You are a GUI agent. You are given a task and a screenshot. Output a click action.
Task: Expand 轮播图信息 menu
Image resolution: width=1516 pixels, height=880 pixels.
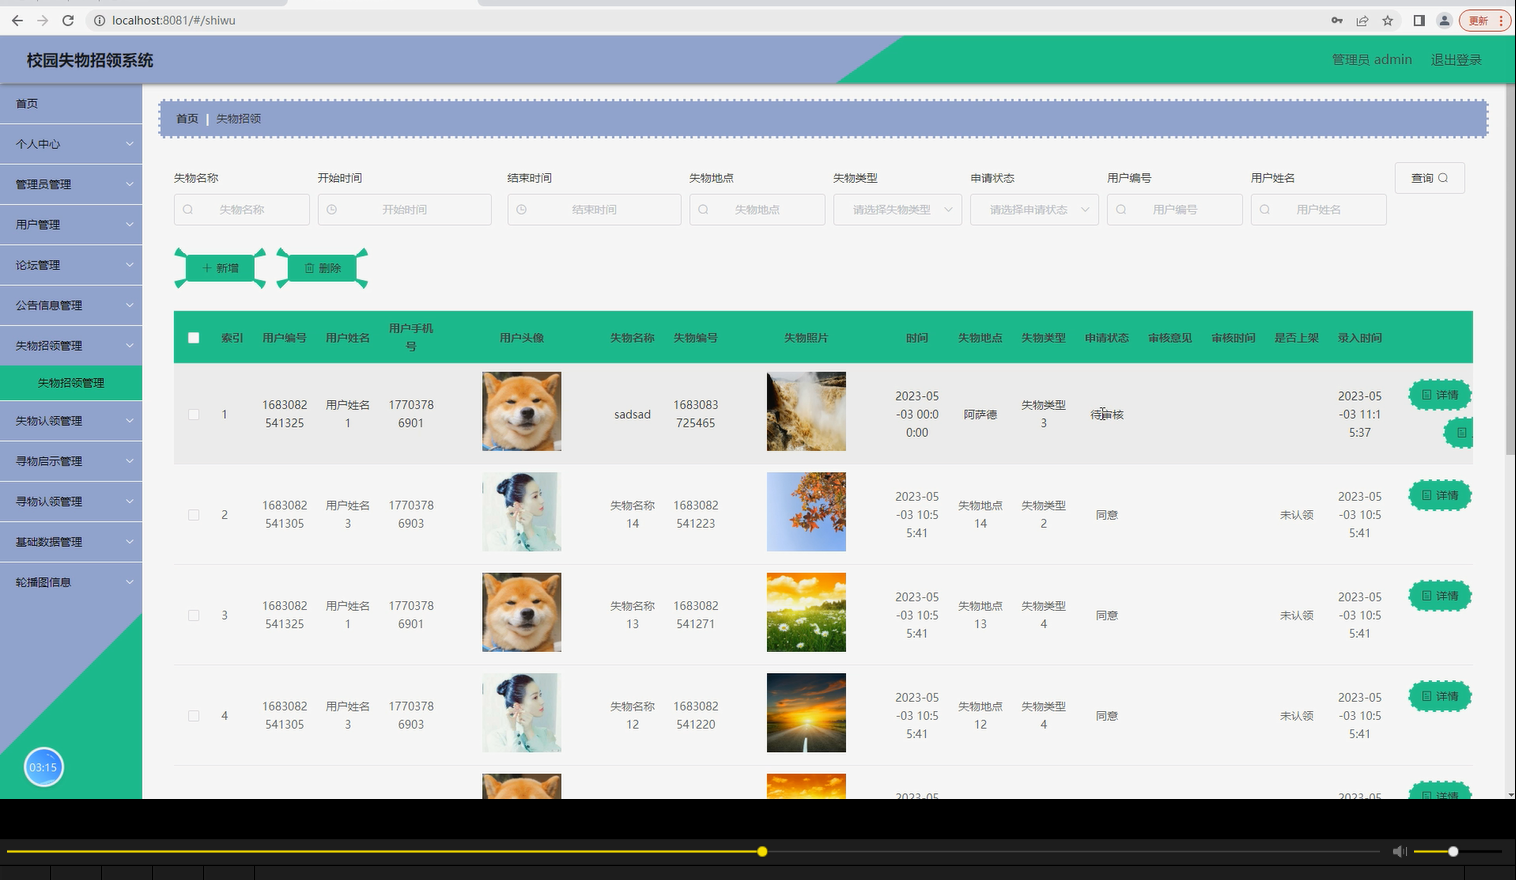tap(71, 582)
